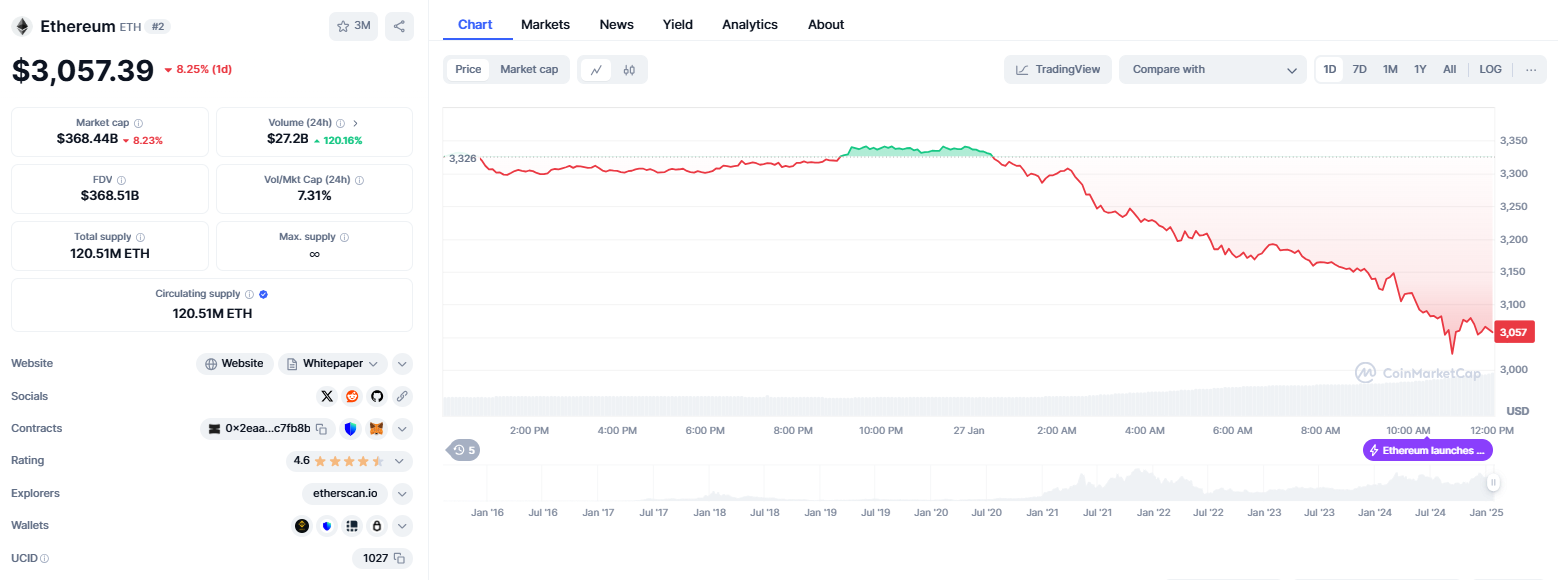
Task: Click the info icon next to Total supply
Action: 141,237
